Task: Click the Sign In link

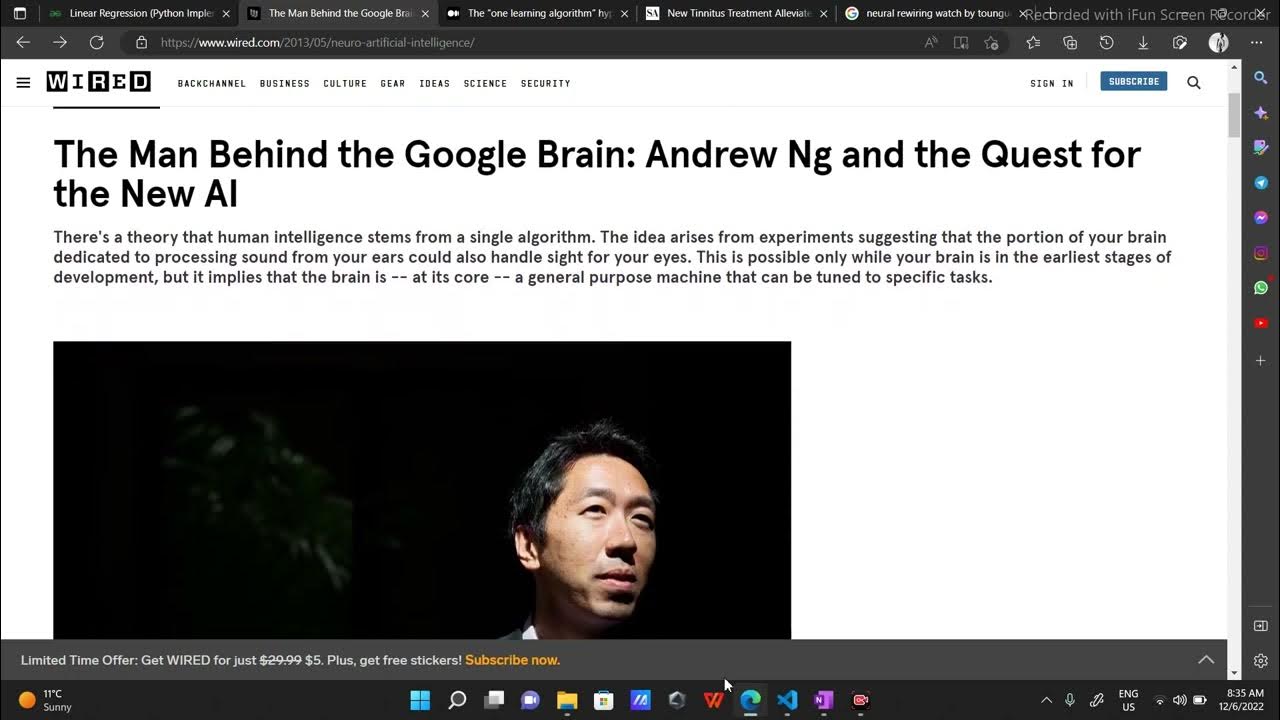Action: point(1052,83)
